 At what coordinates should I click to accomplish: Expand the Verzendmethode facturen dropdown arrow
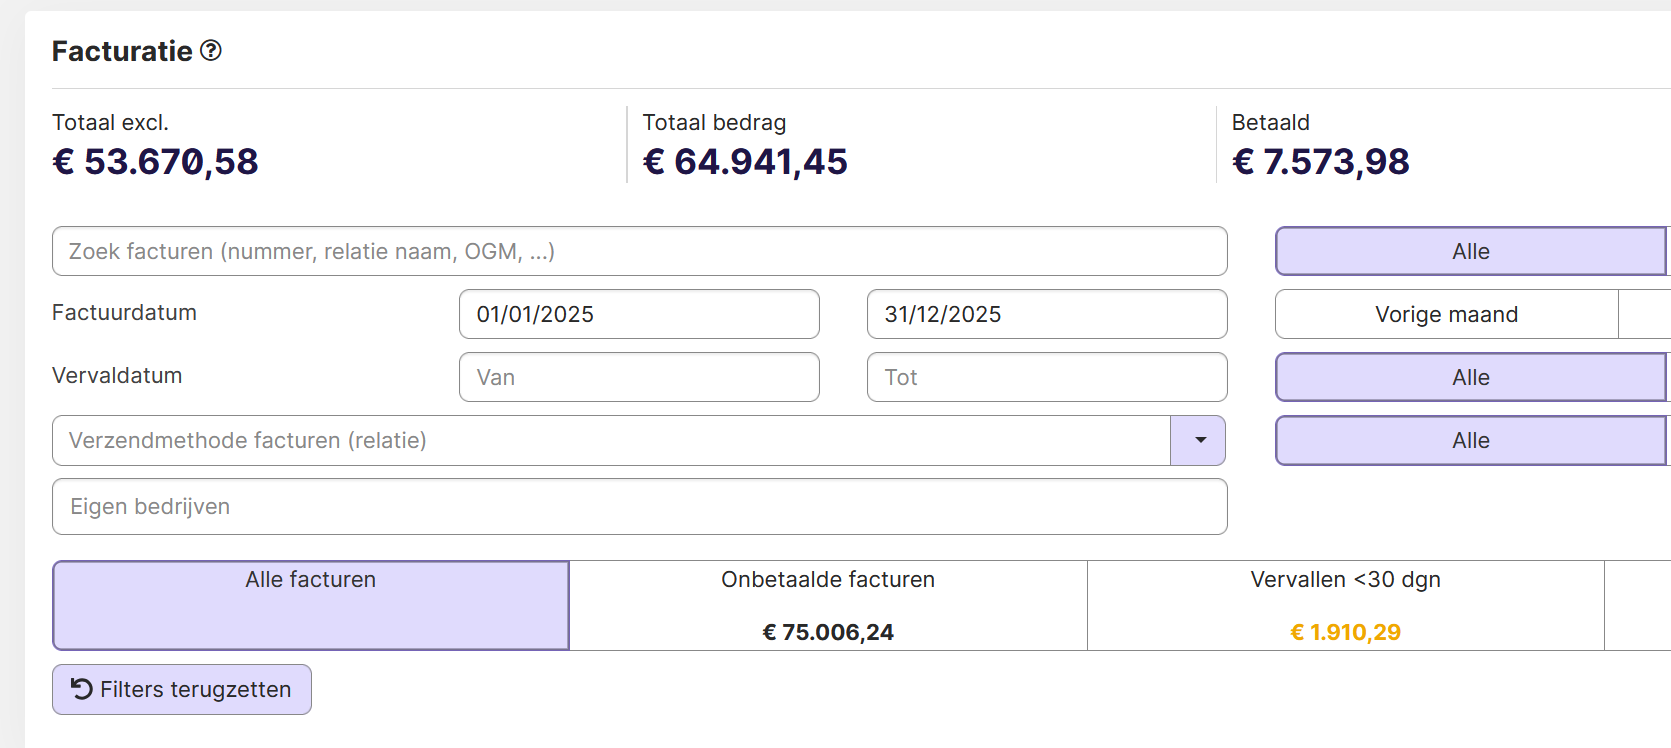pos(1199,440)
